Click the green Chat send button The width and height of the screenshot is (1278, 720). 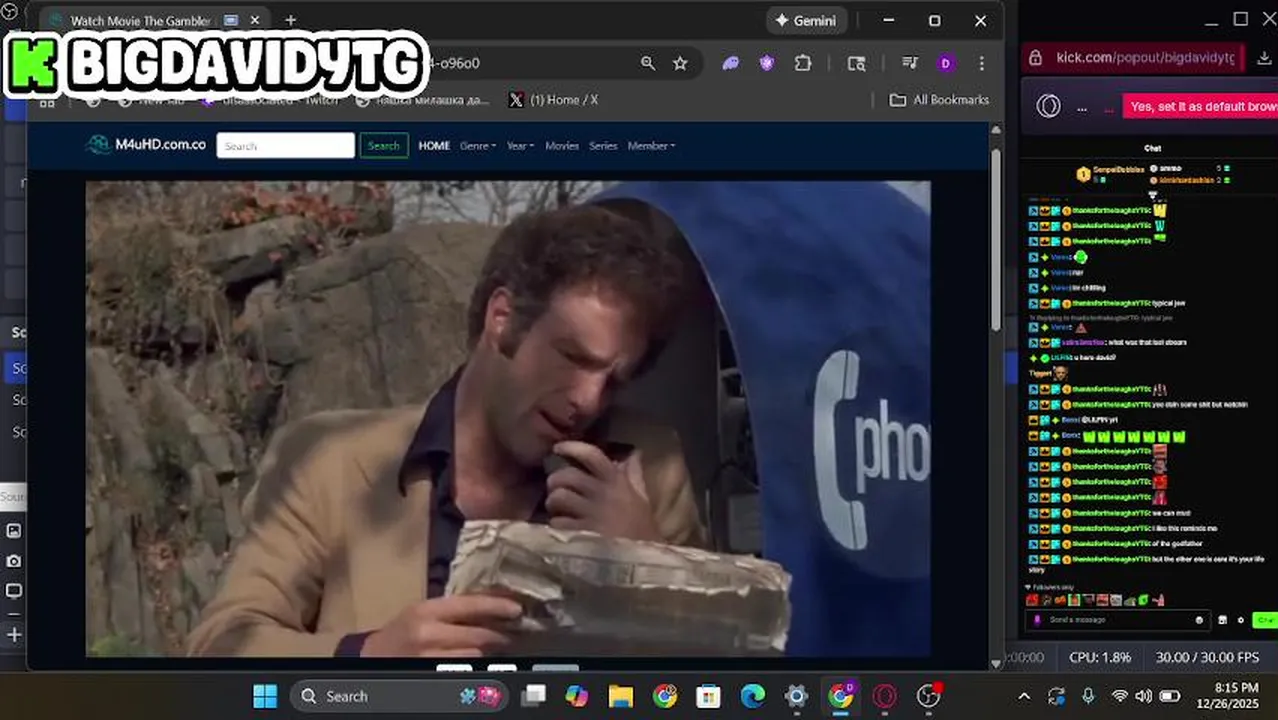pos(1265,620)
